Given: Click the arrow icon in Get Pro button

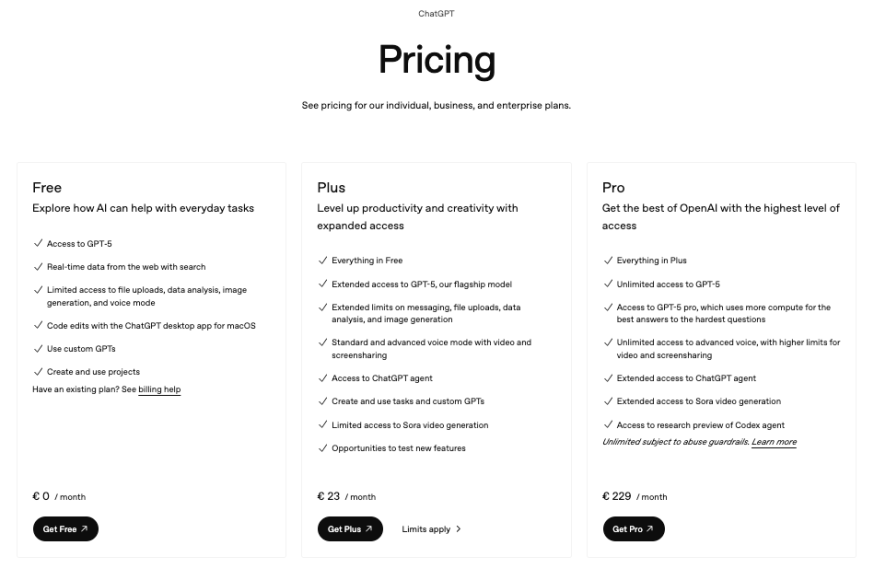Looking at the screenshot, I should point(650,529).
